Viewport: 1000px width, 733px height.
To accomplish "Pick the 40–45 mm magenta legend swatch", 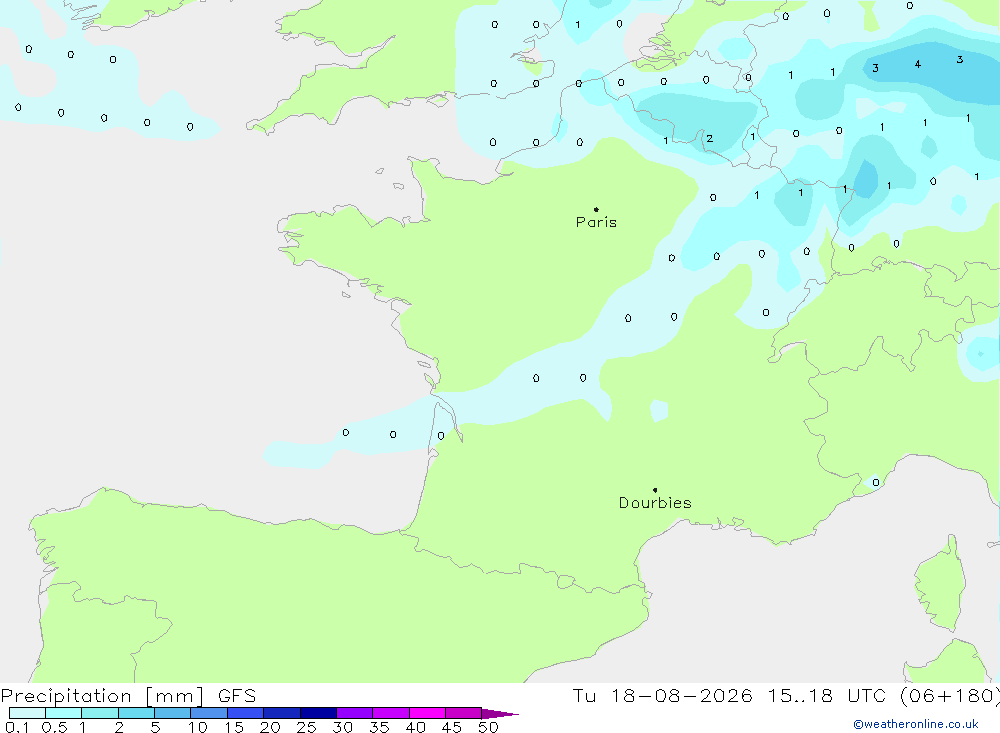I will [427, 713].
